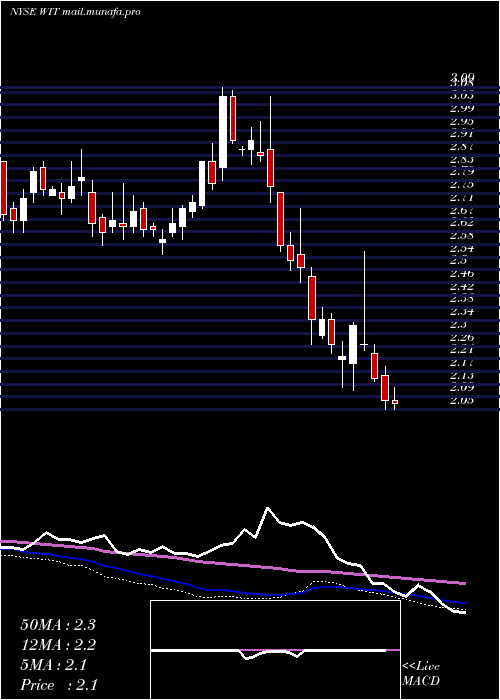Screen dimensions: 500x700
Task: Select the 12MA : 2.2 label
Action: pos(58,645)
